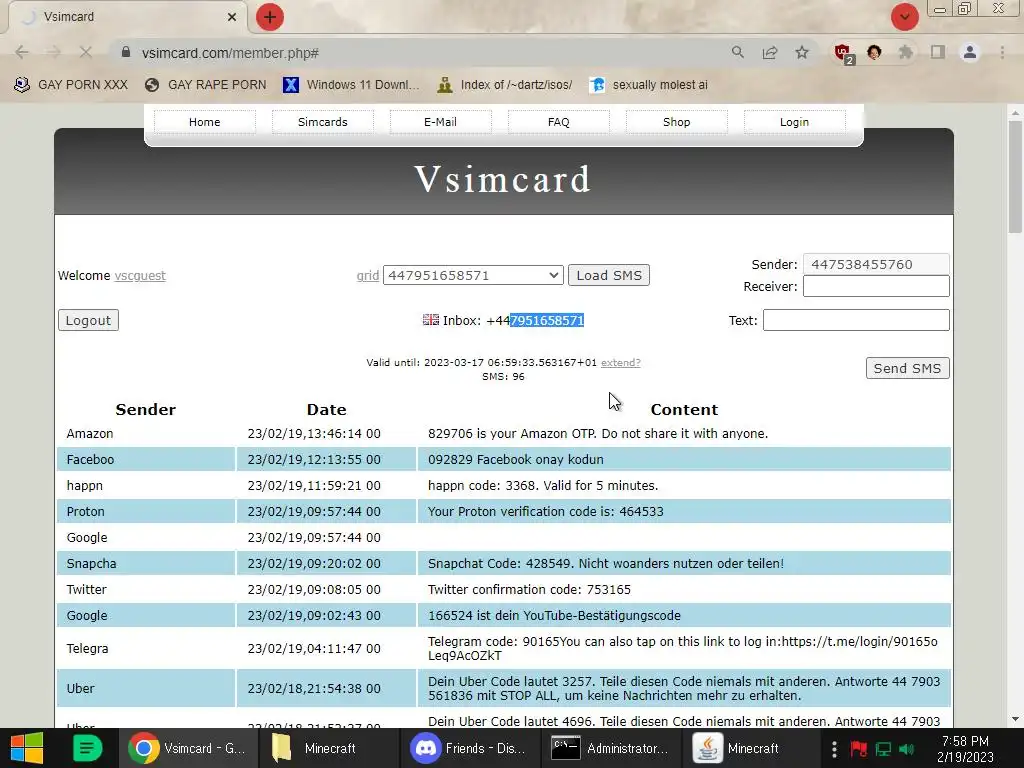
Task: Click the address bar URL
Action: pyautogui.click(x=230, y=53)
